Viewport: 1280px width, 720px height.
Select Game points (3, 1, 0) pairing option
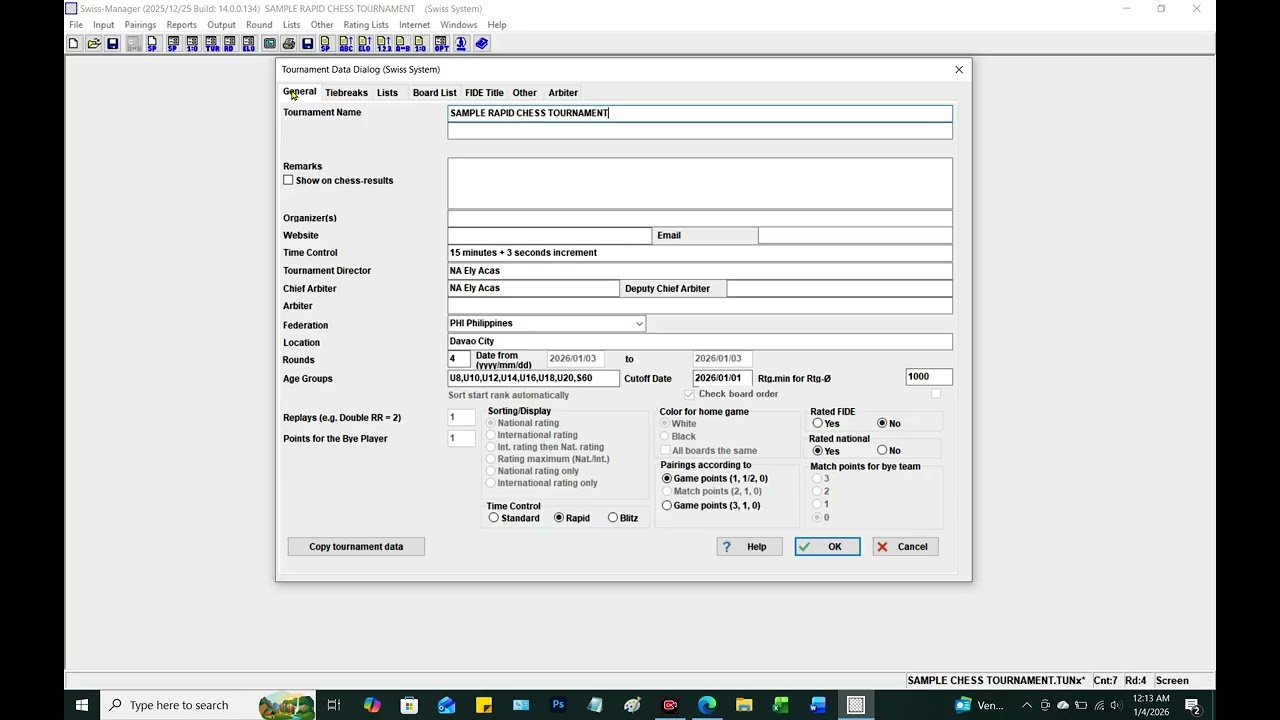pos(667,505)
